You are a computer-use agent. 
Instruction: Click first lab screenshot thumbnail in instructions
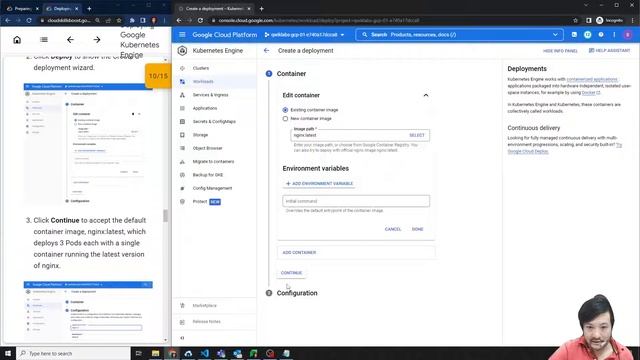click(x=88, y=143)
